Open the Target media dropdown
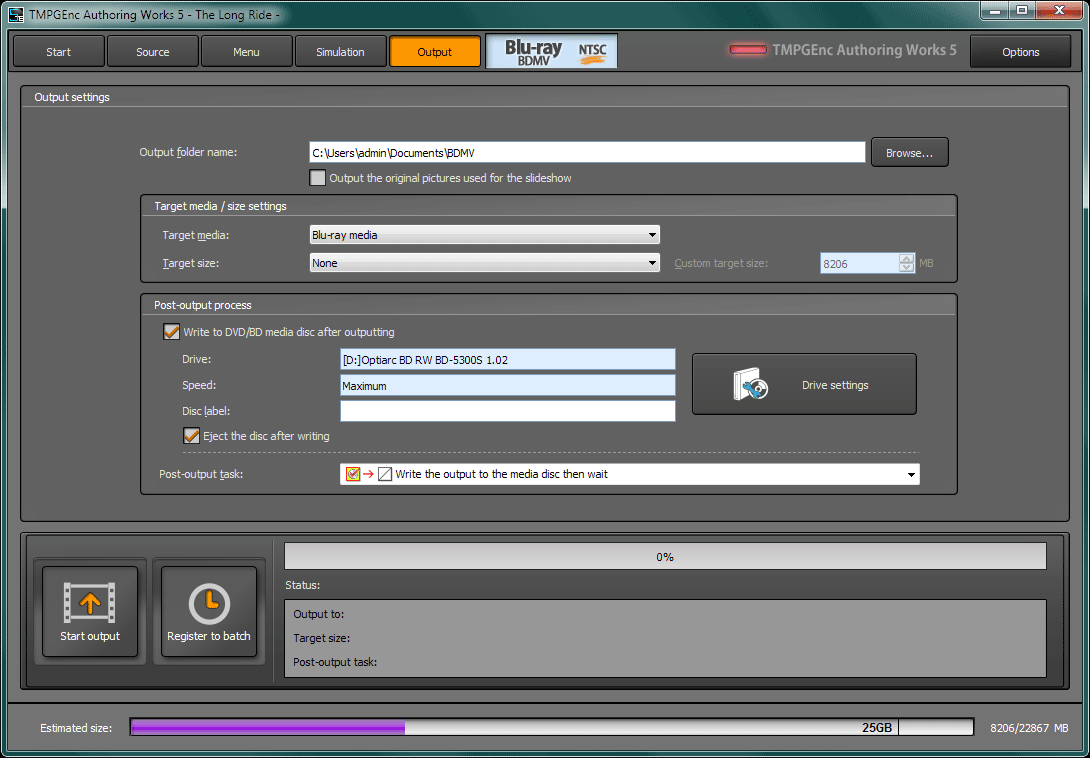The width and height of the screenshot is (1090, 758). click(x=653, y=235)
